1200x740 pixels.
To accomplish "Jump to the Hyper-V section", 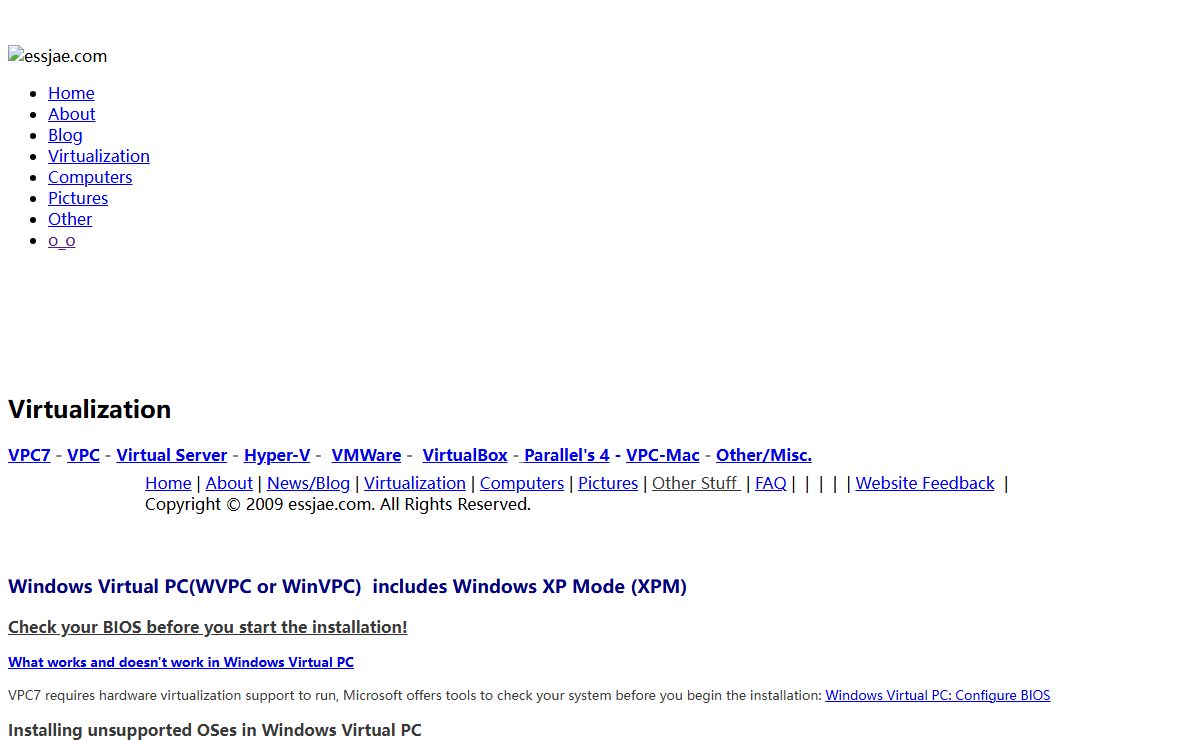I will 277,455.
